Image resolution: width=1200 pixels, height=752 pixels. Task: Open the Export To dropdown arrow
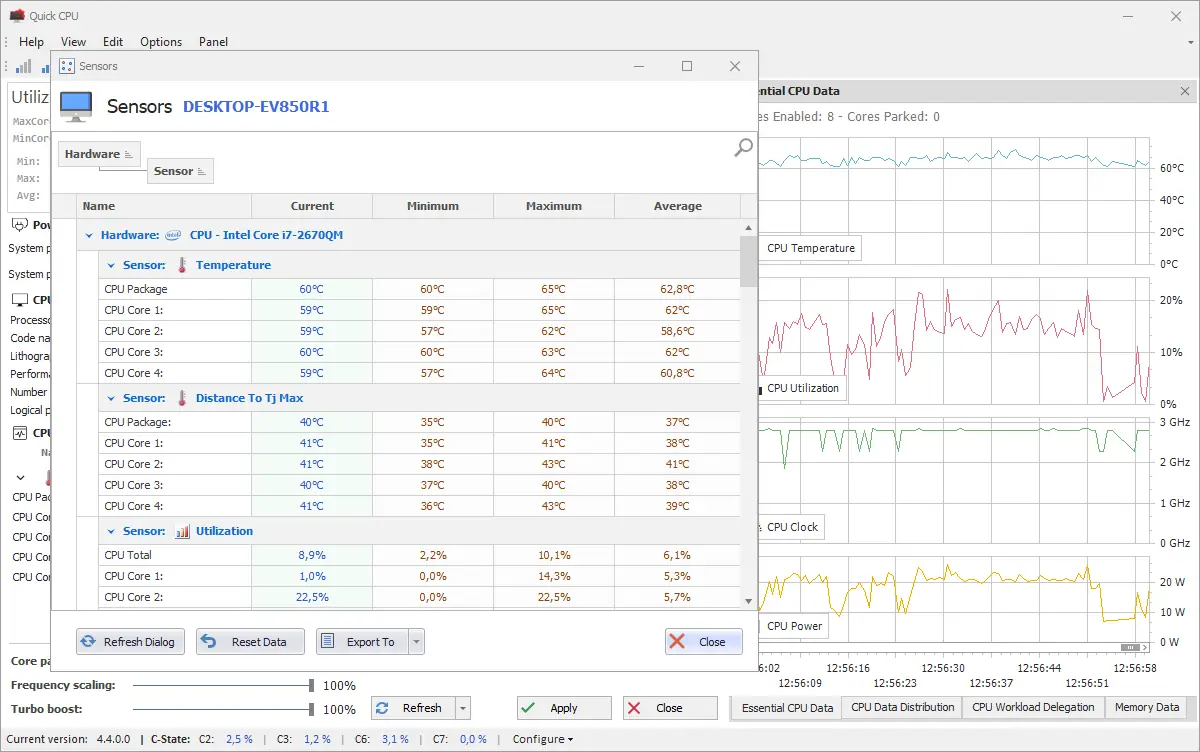tap(417, 642)
